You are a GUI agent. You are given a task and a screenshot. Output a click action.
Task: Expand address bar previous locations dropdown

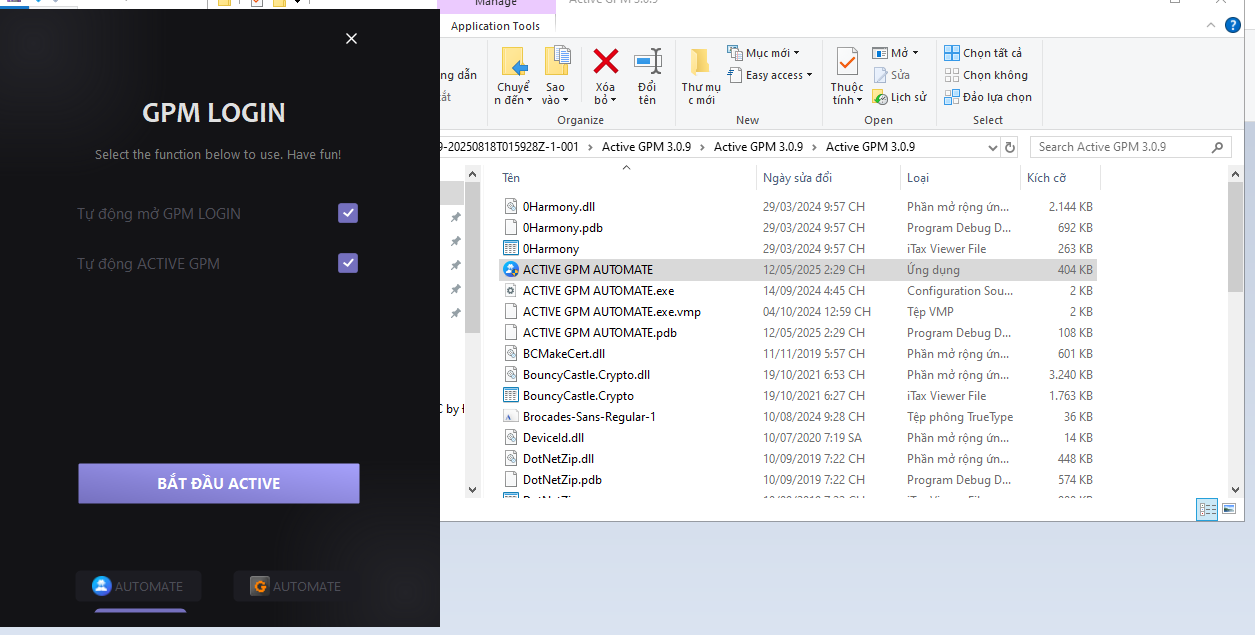click(x=990, y=147)
